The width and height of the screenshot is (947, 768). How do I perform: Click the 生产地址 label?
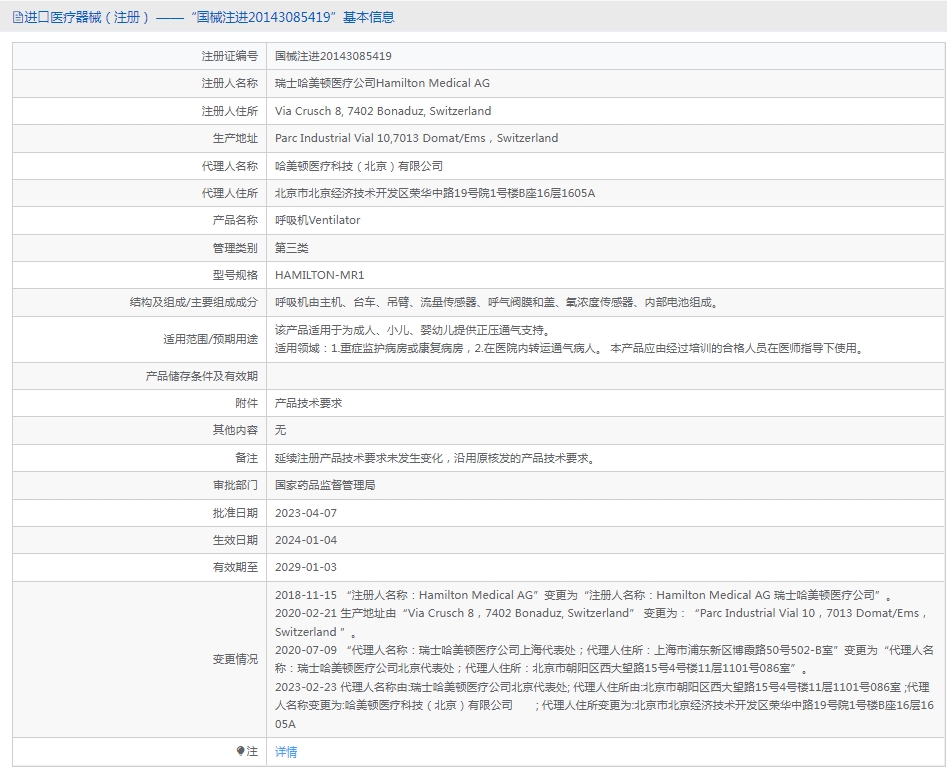[x=235, y=138]
